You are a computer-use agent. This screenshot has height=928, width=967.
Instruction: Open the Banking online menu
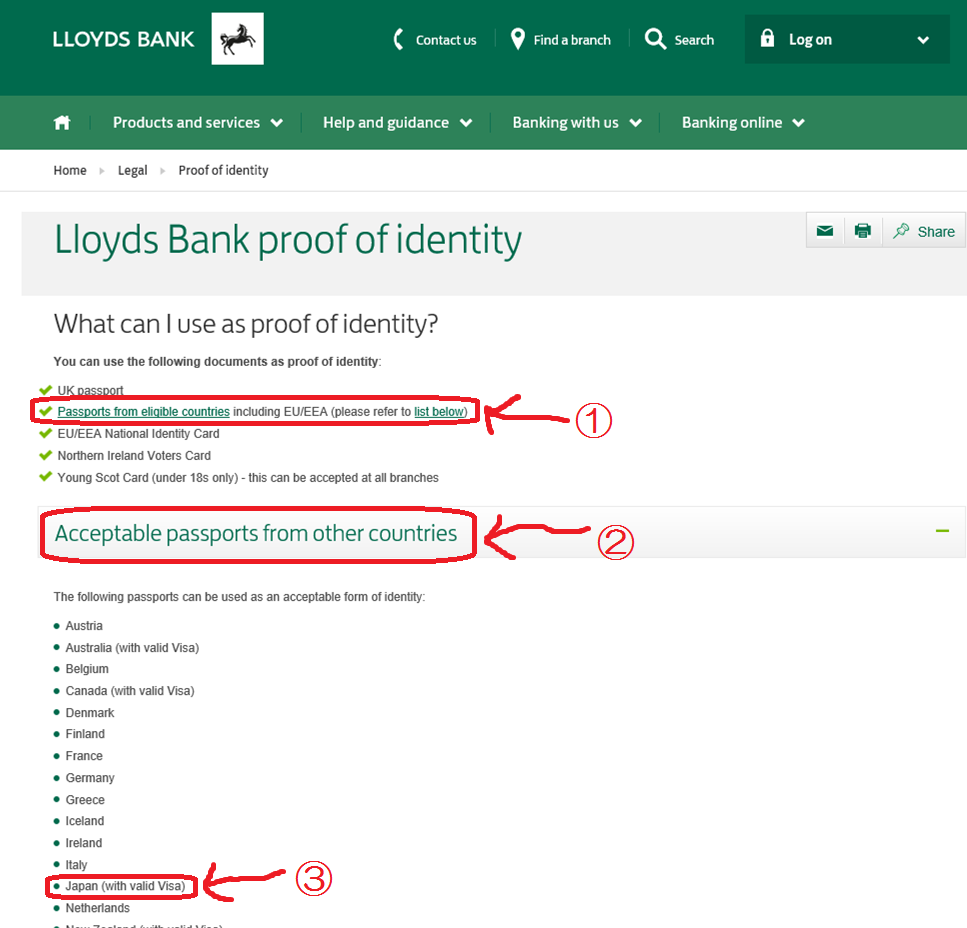(x=743, y=123)
